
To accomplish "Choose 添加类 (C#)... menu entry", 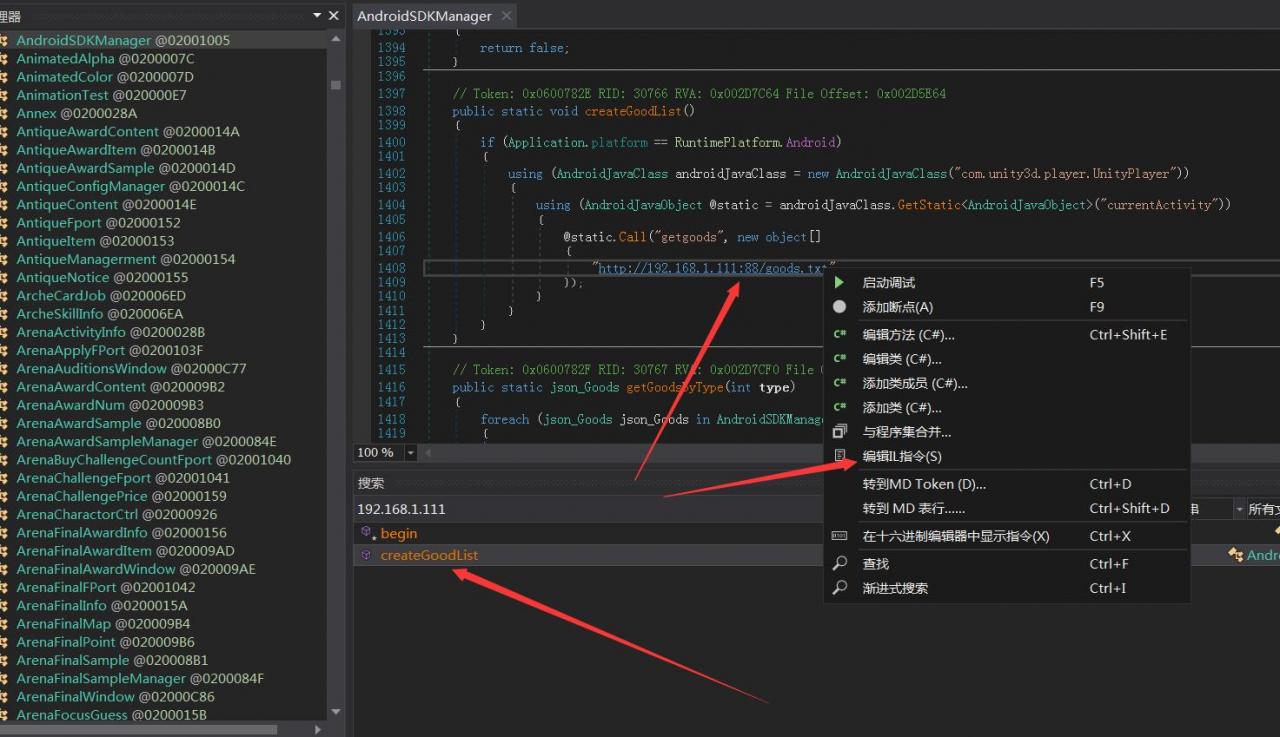I will pyautogui.click(x=902, y=408).
